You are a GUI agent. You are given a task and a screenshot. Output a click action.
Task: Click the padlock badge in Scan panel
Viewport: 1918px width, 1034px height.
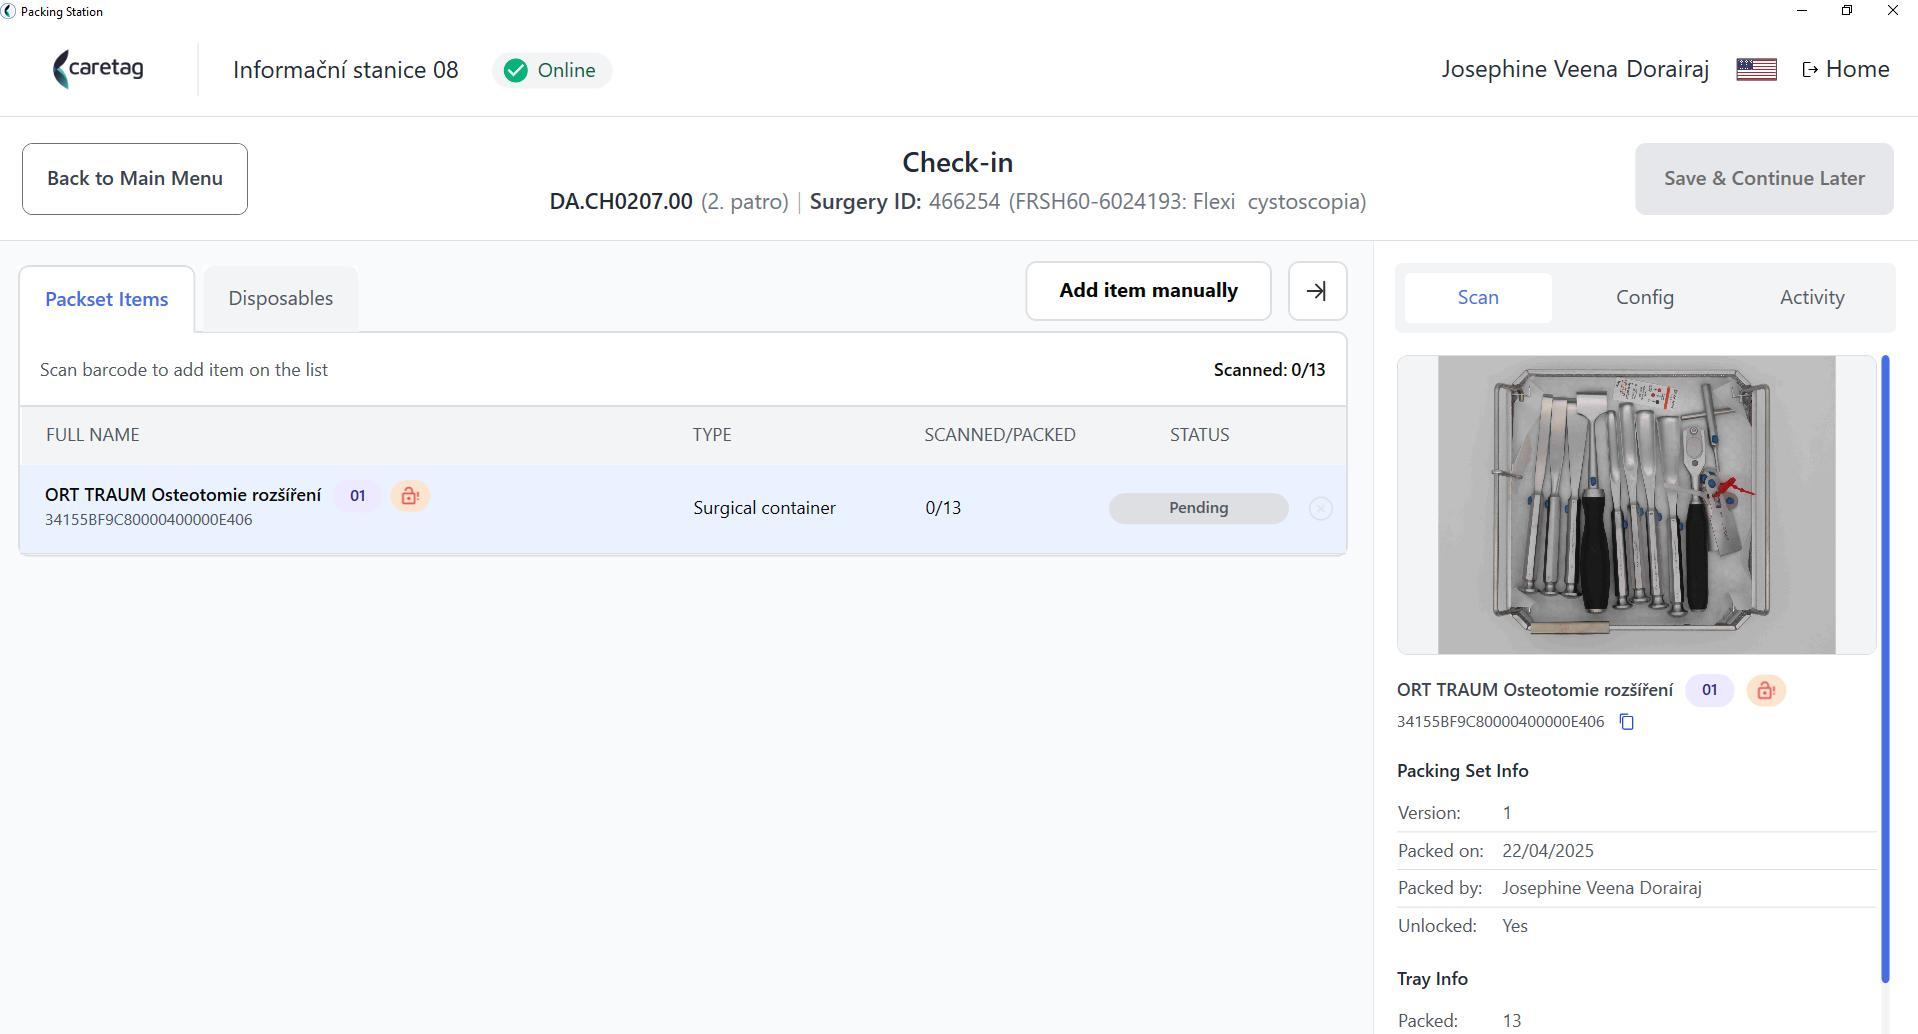click(x=1766, y=690)
